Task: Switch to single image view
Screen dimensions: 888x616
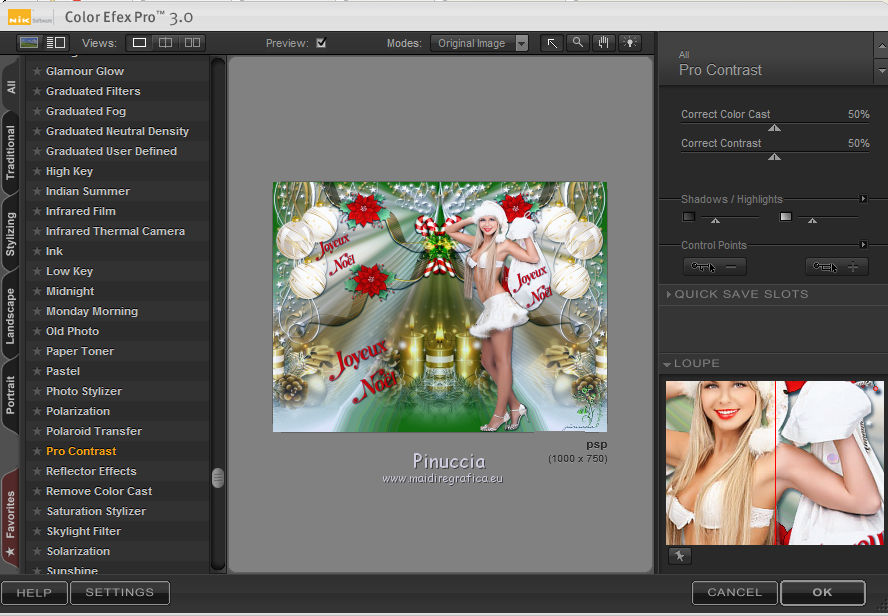Action: [x=139, y=43]
